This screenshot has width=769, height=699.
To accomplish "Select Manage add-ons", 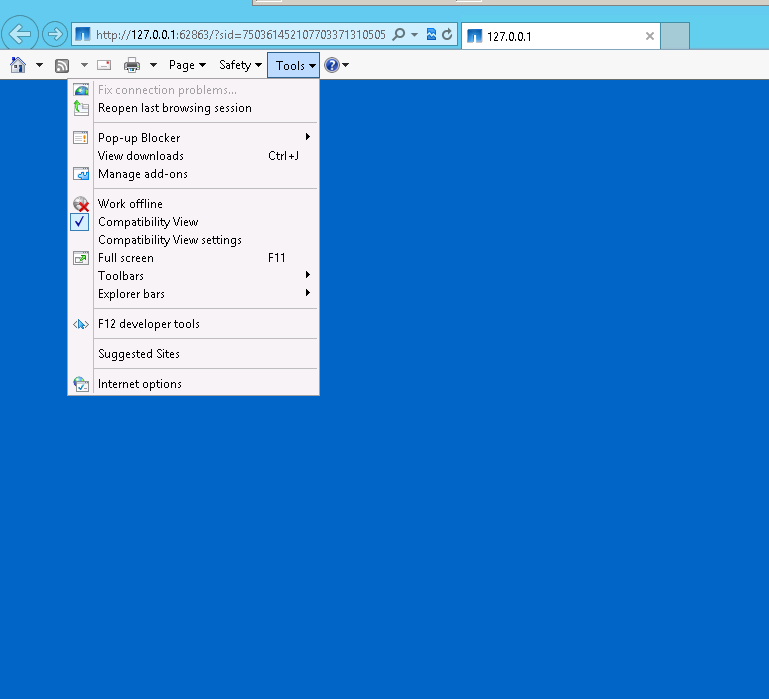I will (x=193, y=174).
